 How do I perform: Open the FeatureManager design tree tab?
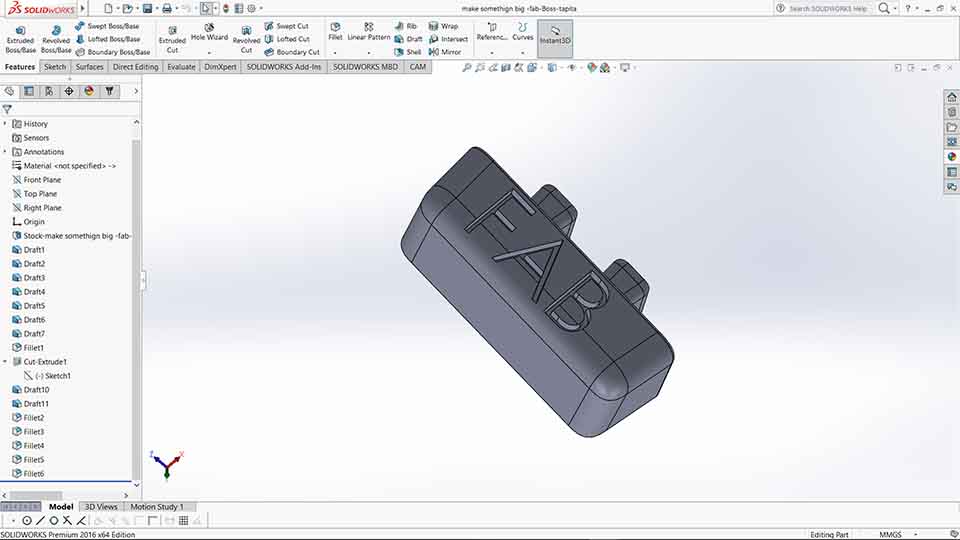click(9, 91)
